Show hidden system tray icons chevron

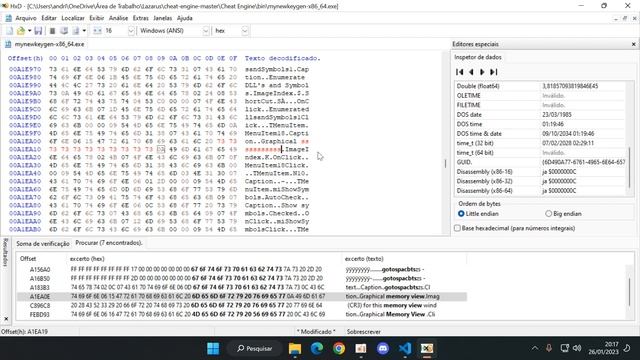pos(534,348)
